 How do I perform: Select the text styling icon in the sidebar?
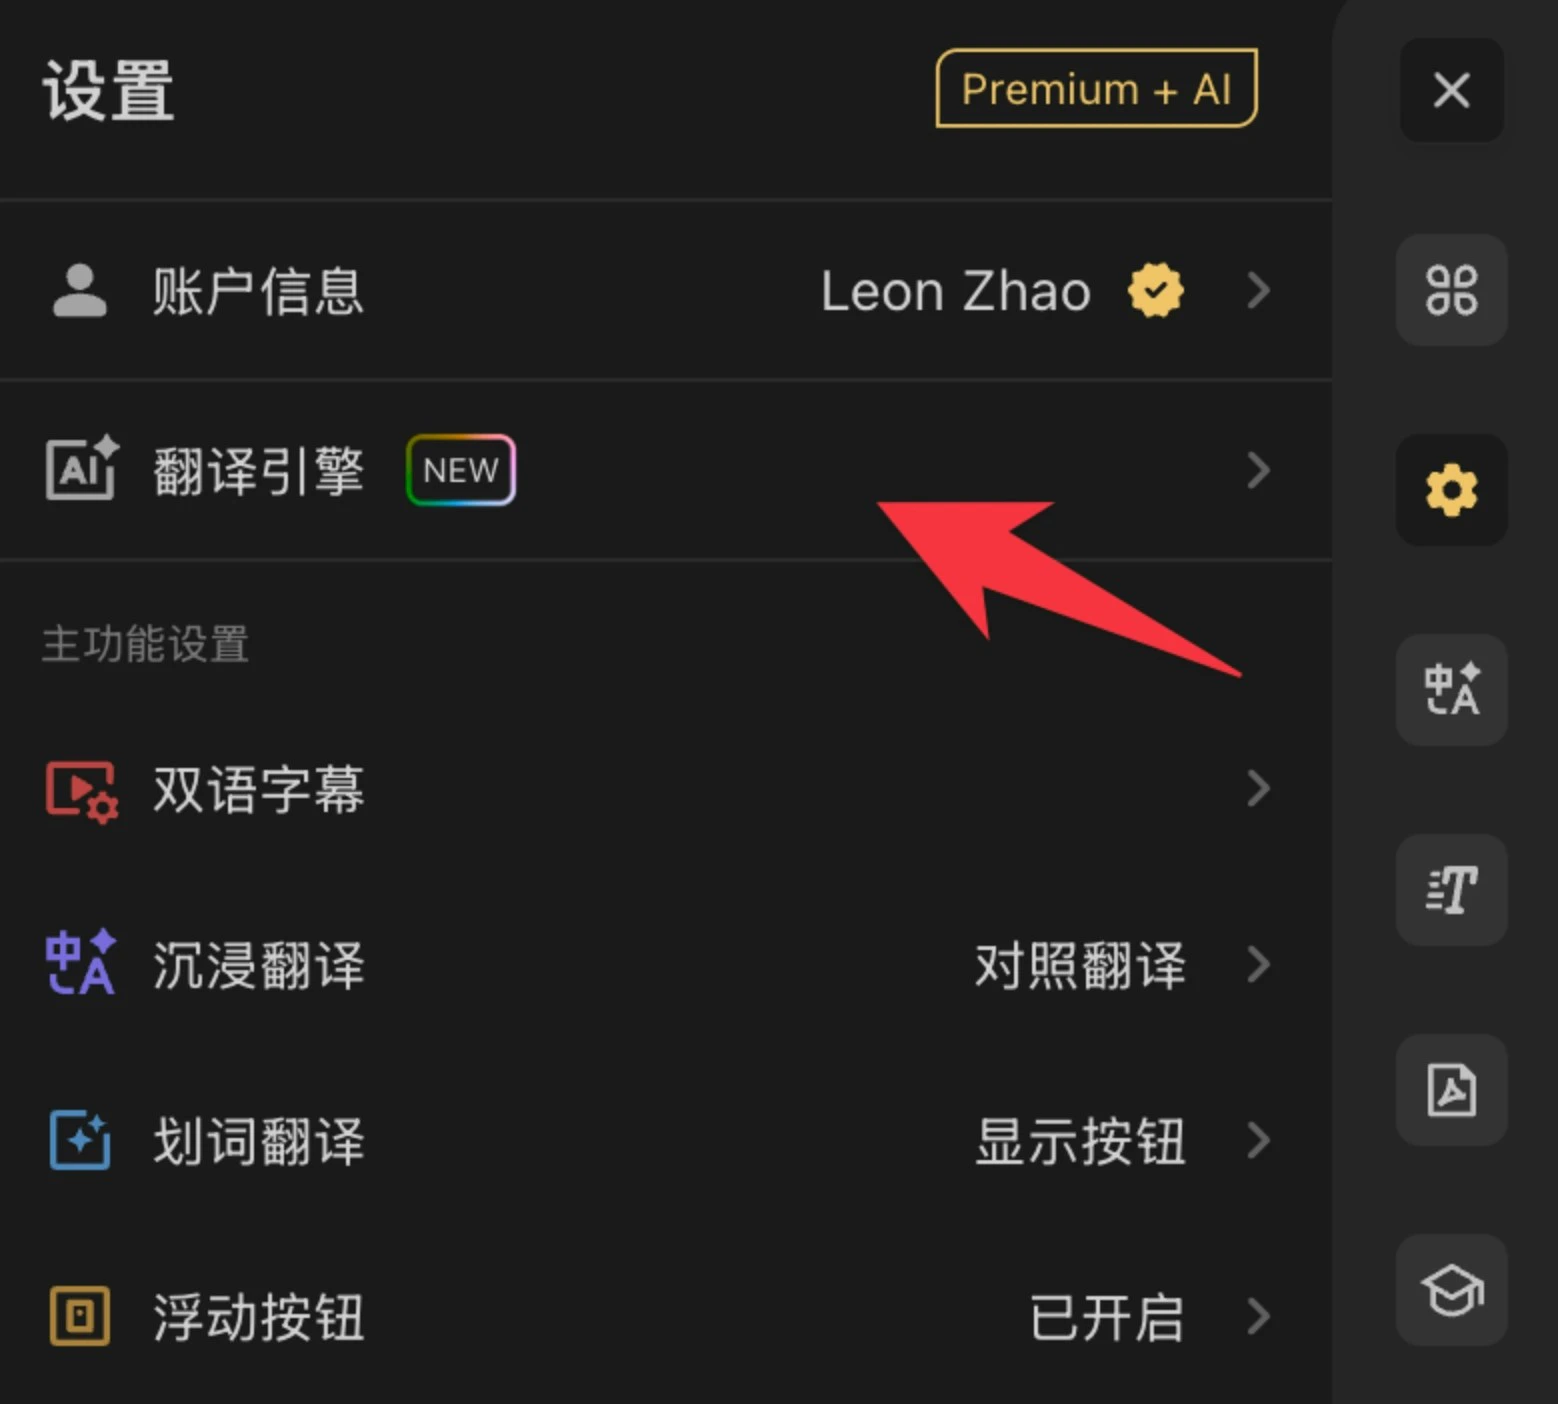(x=1451, y=890)
